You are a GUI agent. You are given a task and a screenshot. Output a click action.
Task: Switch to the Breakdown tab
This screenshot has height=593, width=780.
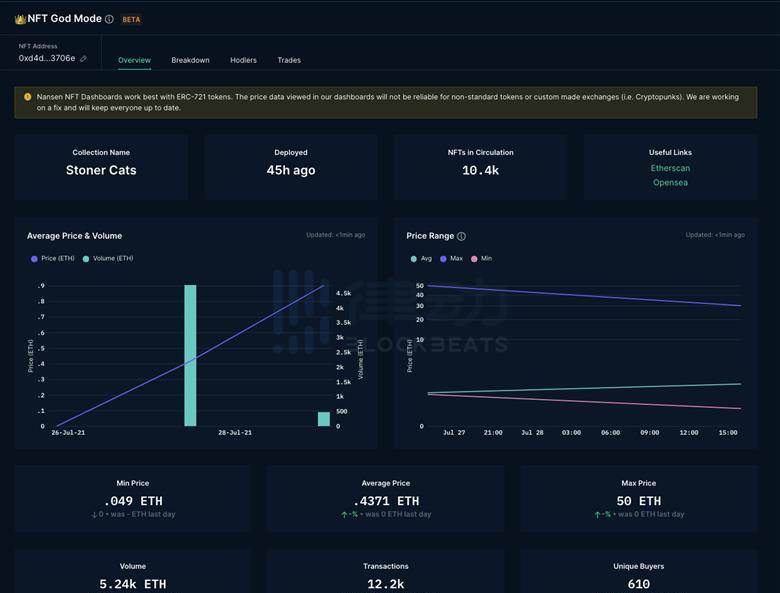(191, 60)
